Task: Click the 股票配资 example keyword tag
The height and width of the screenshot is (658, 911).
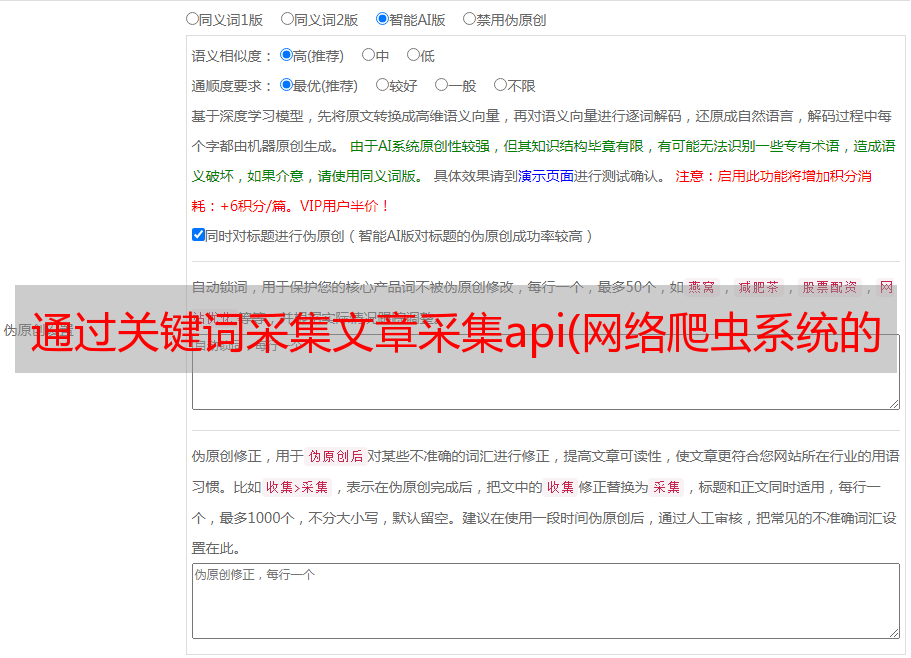Action: [830, 287]
